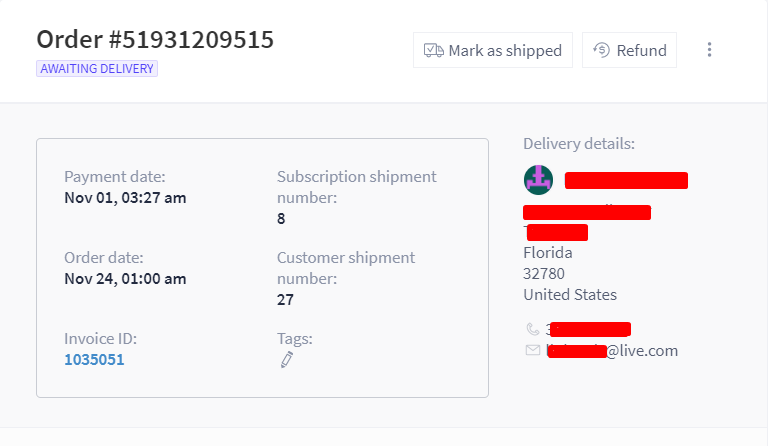This screenshot has width=768, height=446.
Task: Edit tags with the pencil icon
Action: [x=287, y=359]
